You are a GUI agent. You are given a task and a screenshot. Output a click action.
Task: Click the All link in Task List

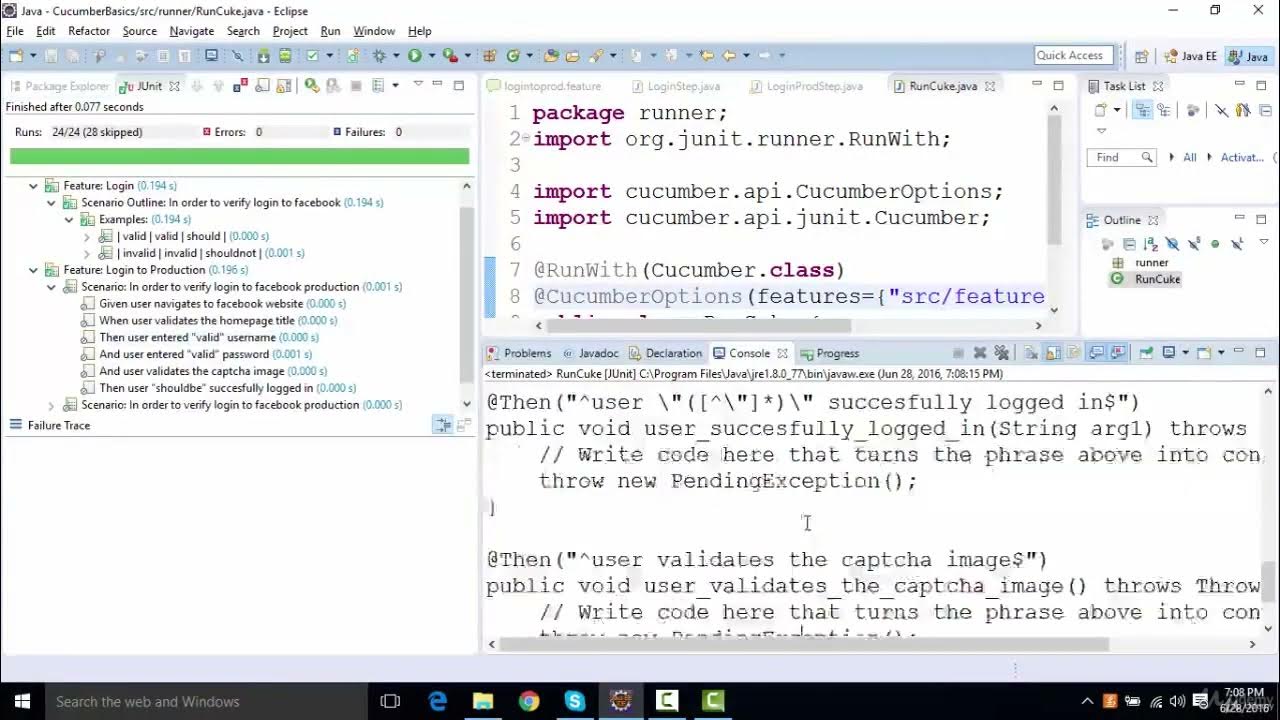[1190, 157]
